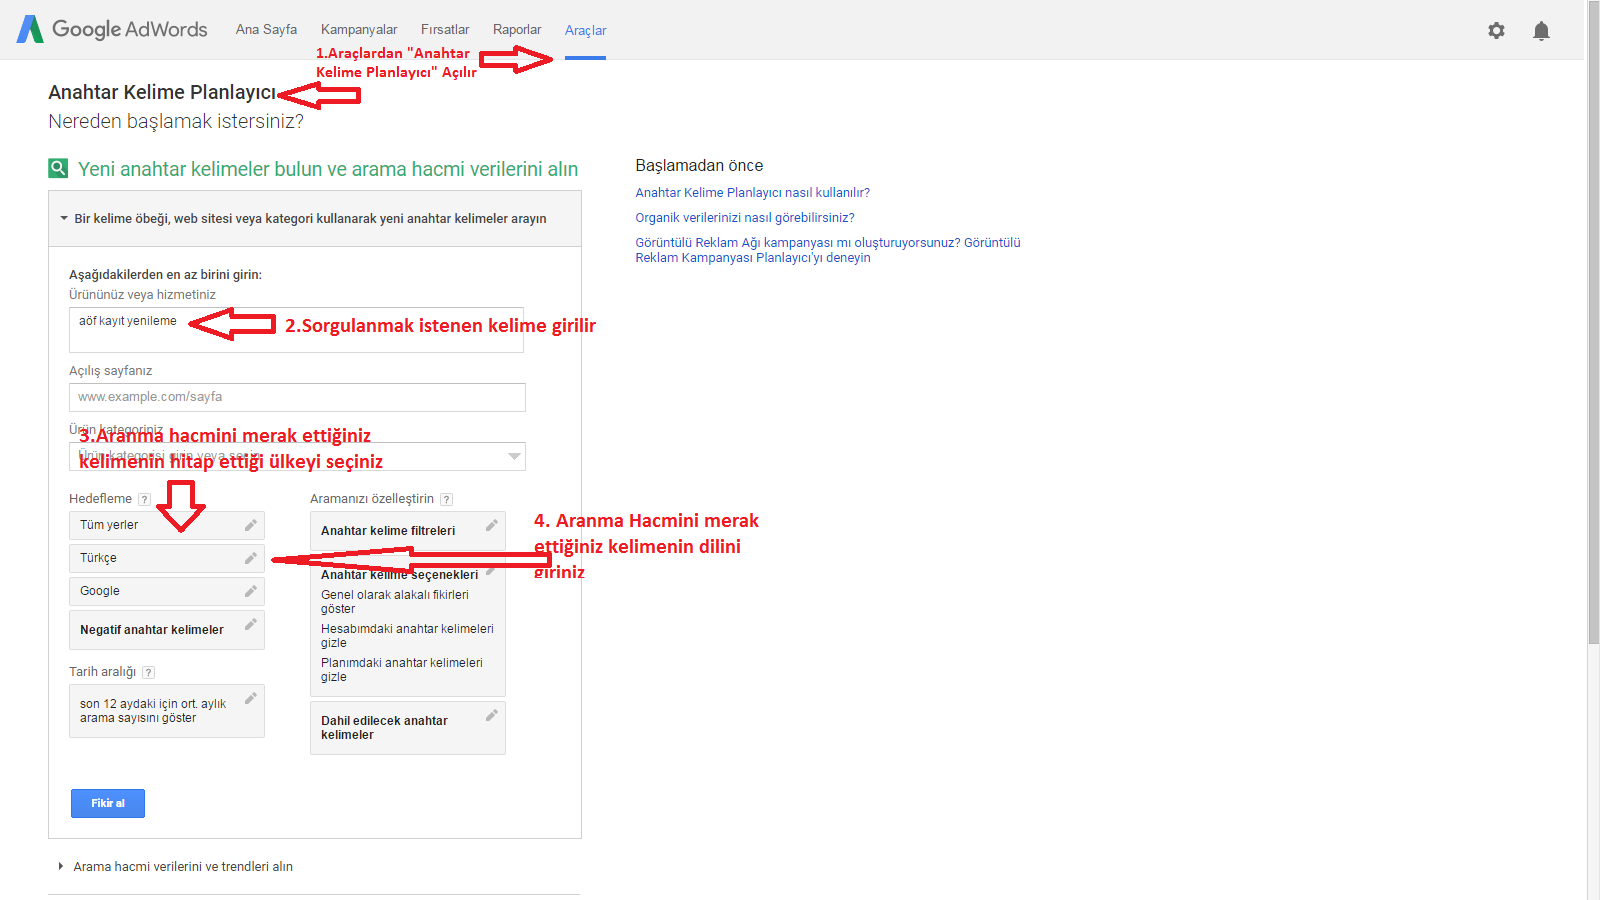
Task: Open the Fırsatlar tab
Action: point(445,29)
